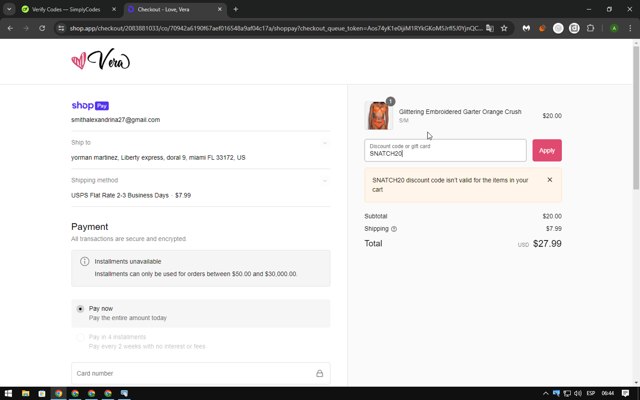Open the Windows Start menu
The width and height of the screenshot is (640, 400).
8,393
